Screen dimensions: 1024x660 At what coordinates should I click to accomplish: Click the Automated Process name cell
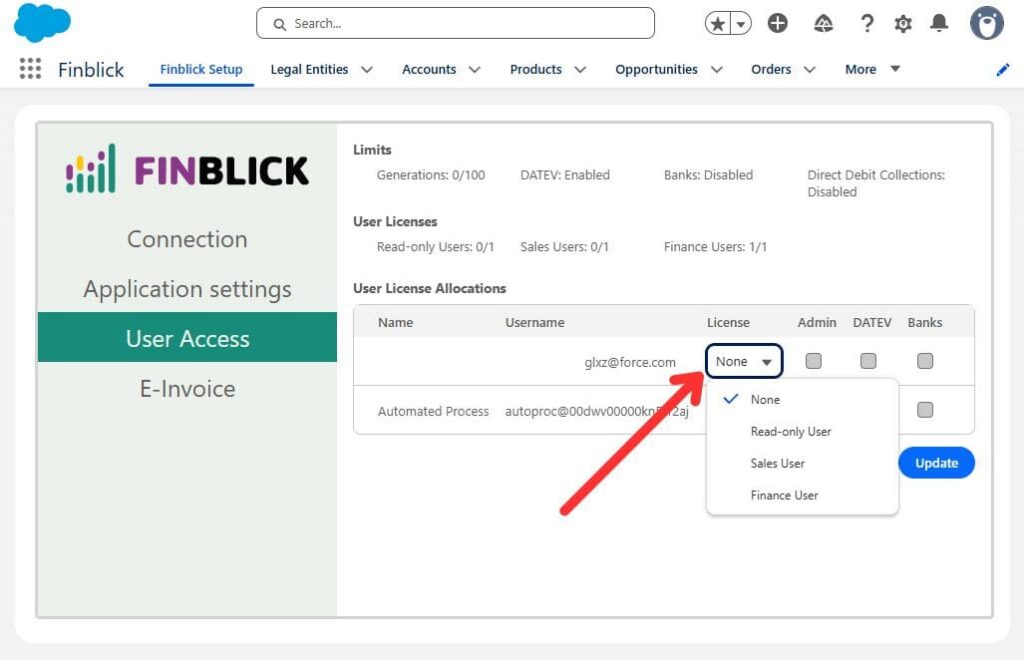(x=433, y=411)
